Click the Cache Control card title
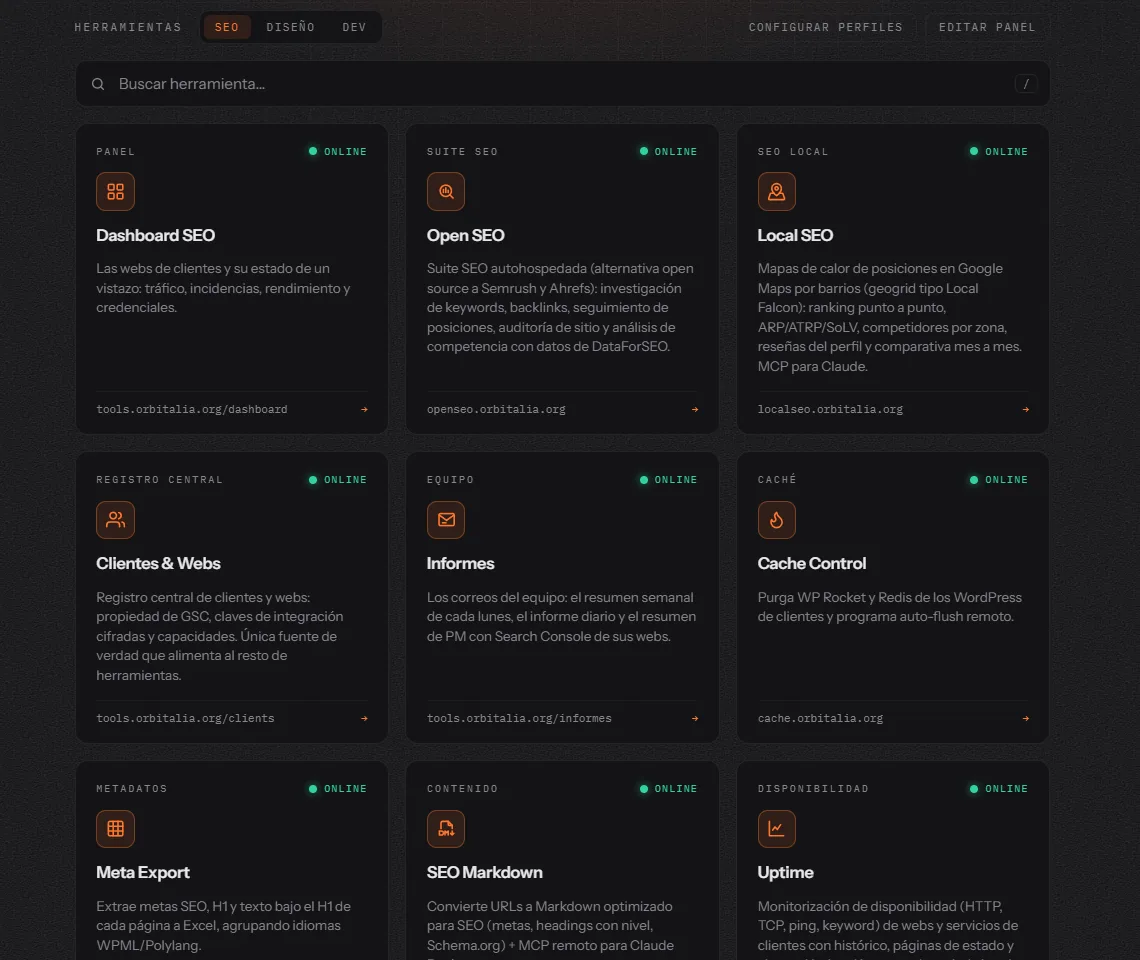Image resolution: width=1140 pixels, height=960 pixels. pyautogui.click(x=812, y=564)
